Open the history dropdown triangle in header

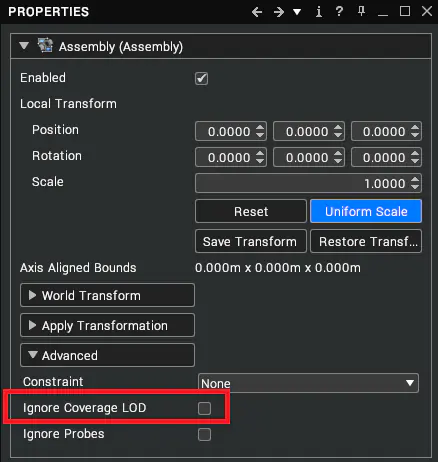pos(297,12)
